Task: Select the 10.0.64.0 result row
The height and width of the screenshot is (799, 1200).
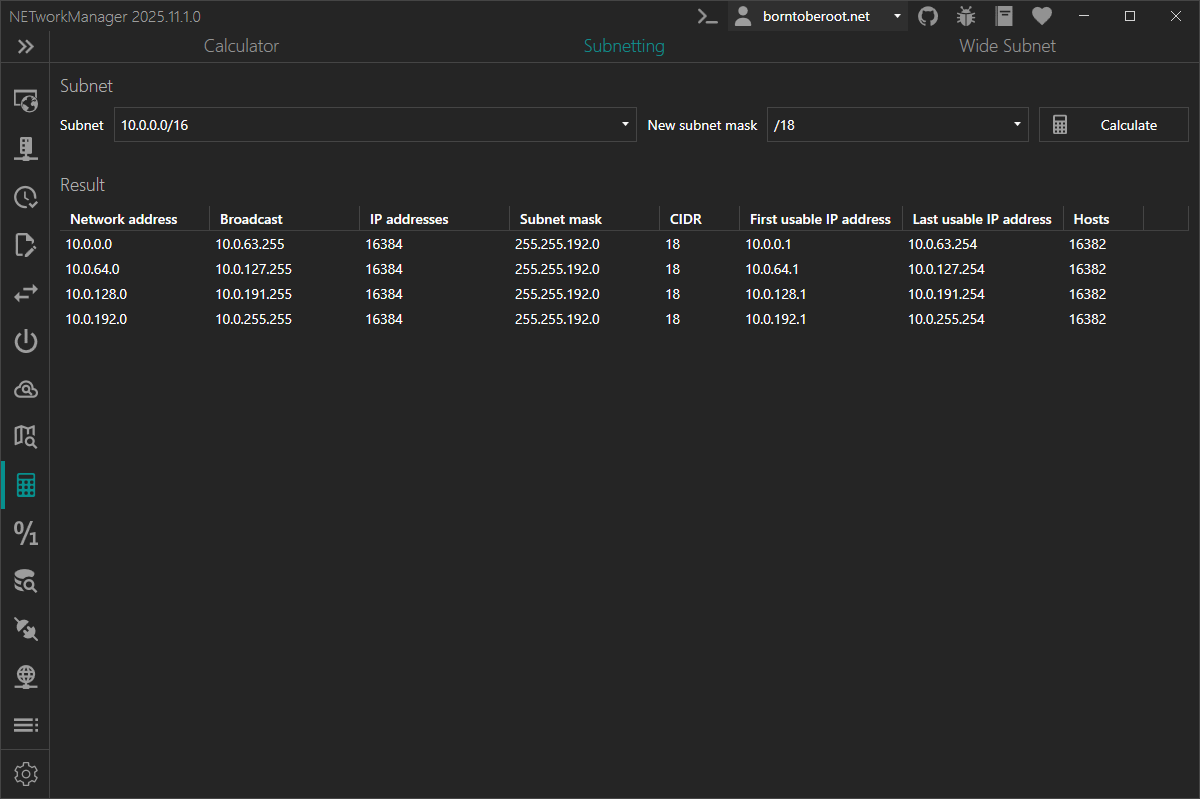Action: (400, 268)
